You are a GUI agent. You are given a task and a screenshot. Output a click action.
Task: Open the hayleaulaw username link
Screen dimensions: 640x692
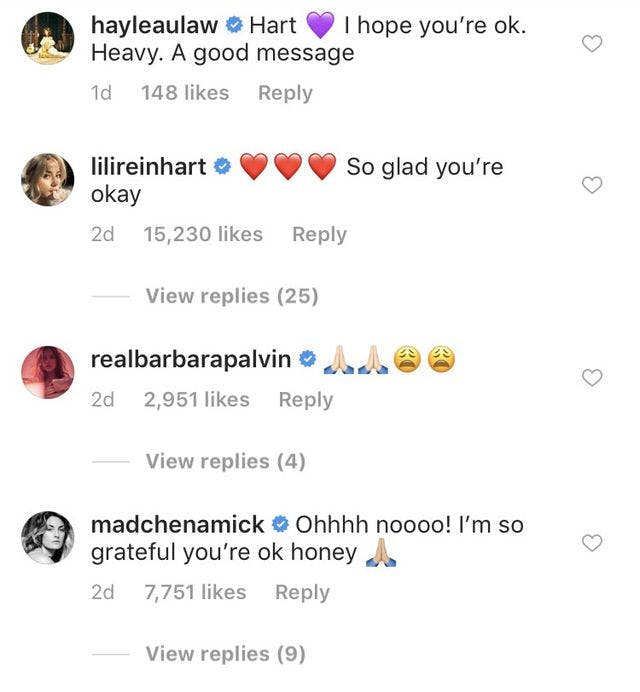(x=154, y=26)
